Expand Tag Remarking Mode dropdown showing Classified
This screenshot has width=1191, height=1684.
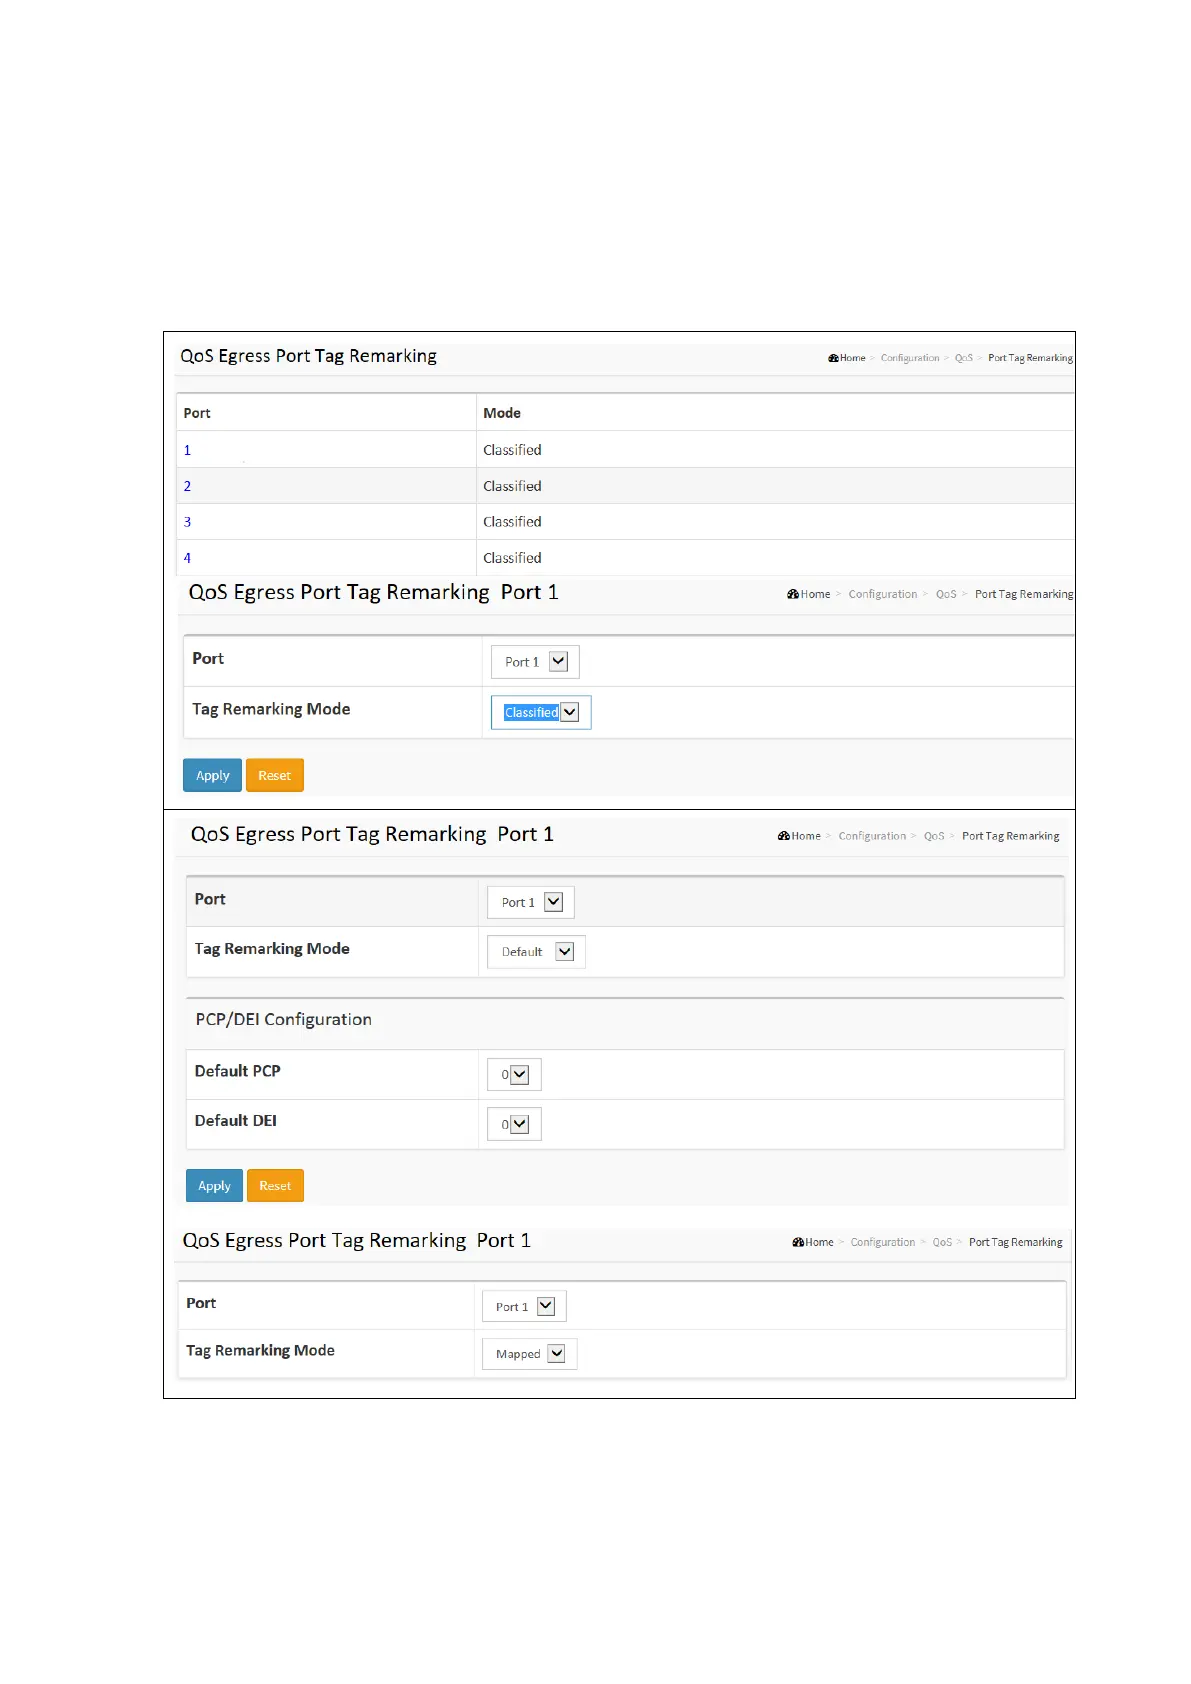click(x=541, y=713)
